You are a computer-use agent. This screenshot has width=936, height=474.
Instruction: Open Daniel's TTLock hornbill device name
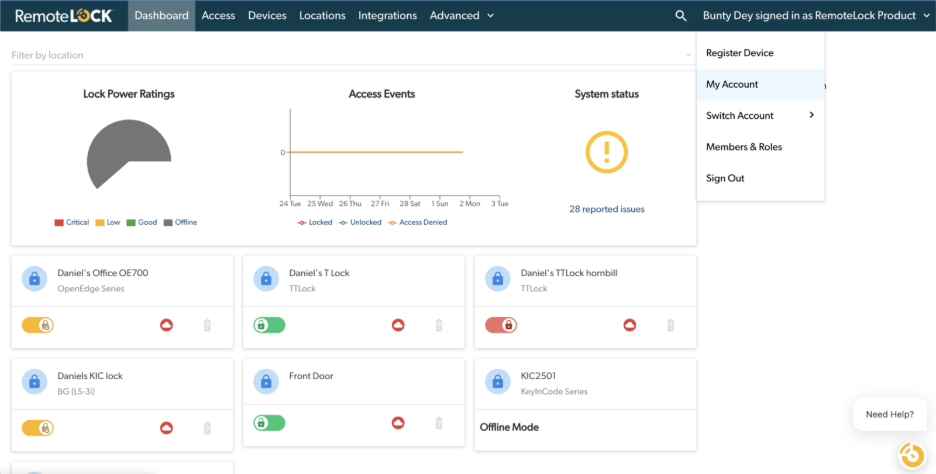569,273
